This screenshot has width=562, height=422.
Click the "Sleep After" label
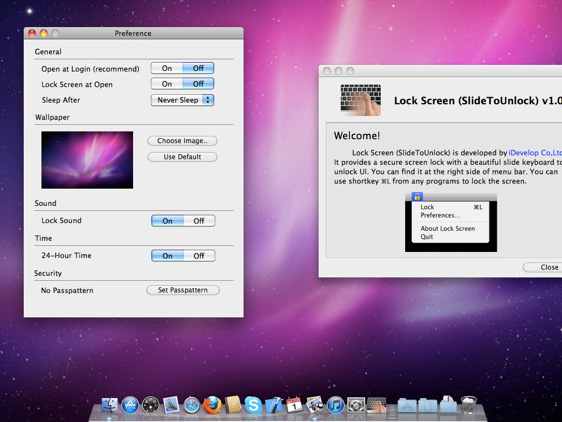pos(61,100)
